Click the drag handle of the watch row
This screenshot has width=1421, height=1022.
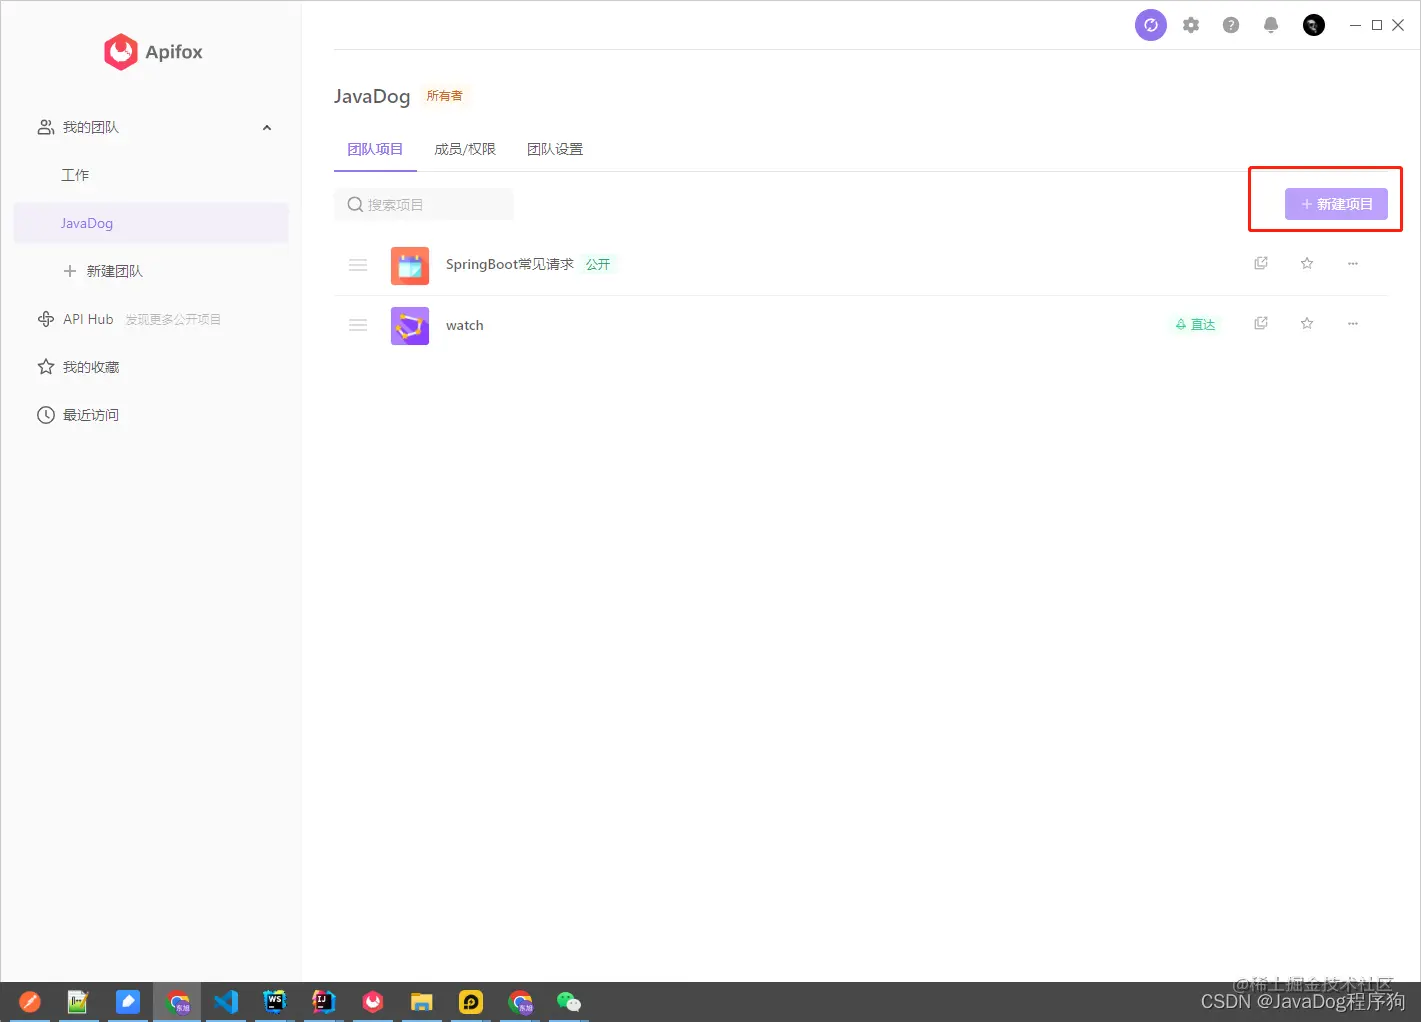(x=358, y=325)
